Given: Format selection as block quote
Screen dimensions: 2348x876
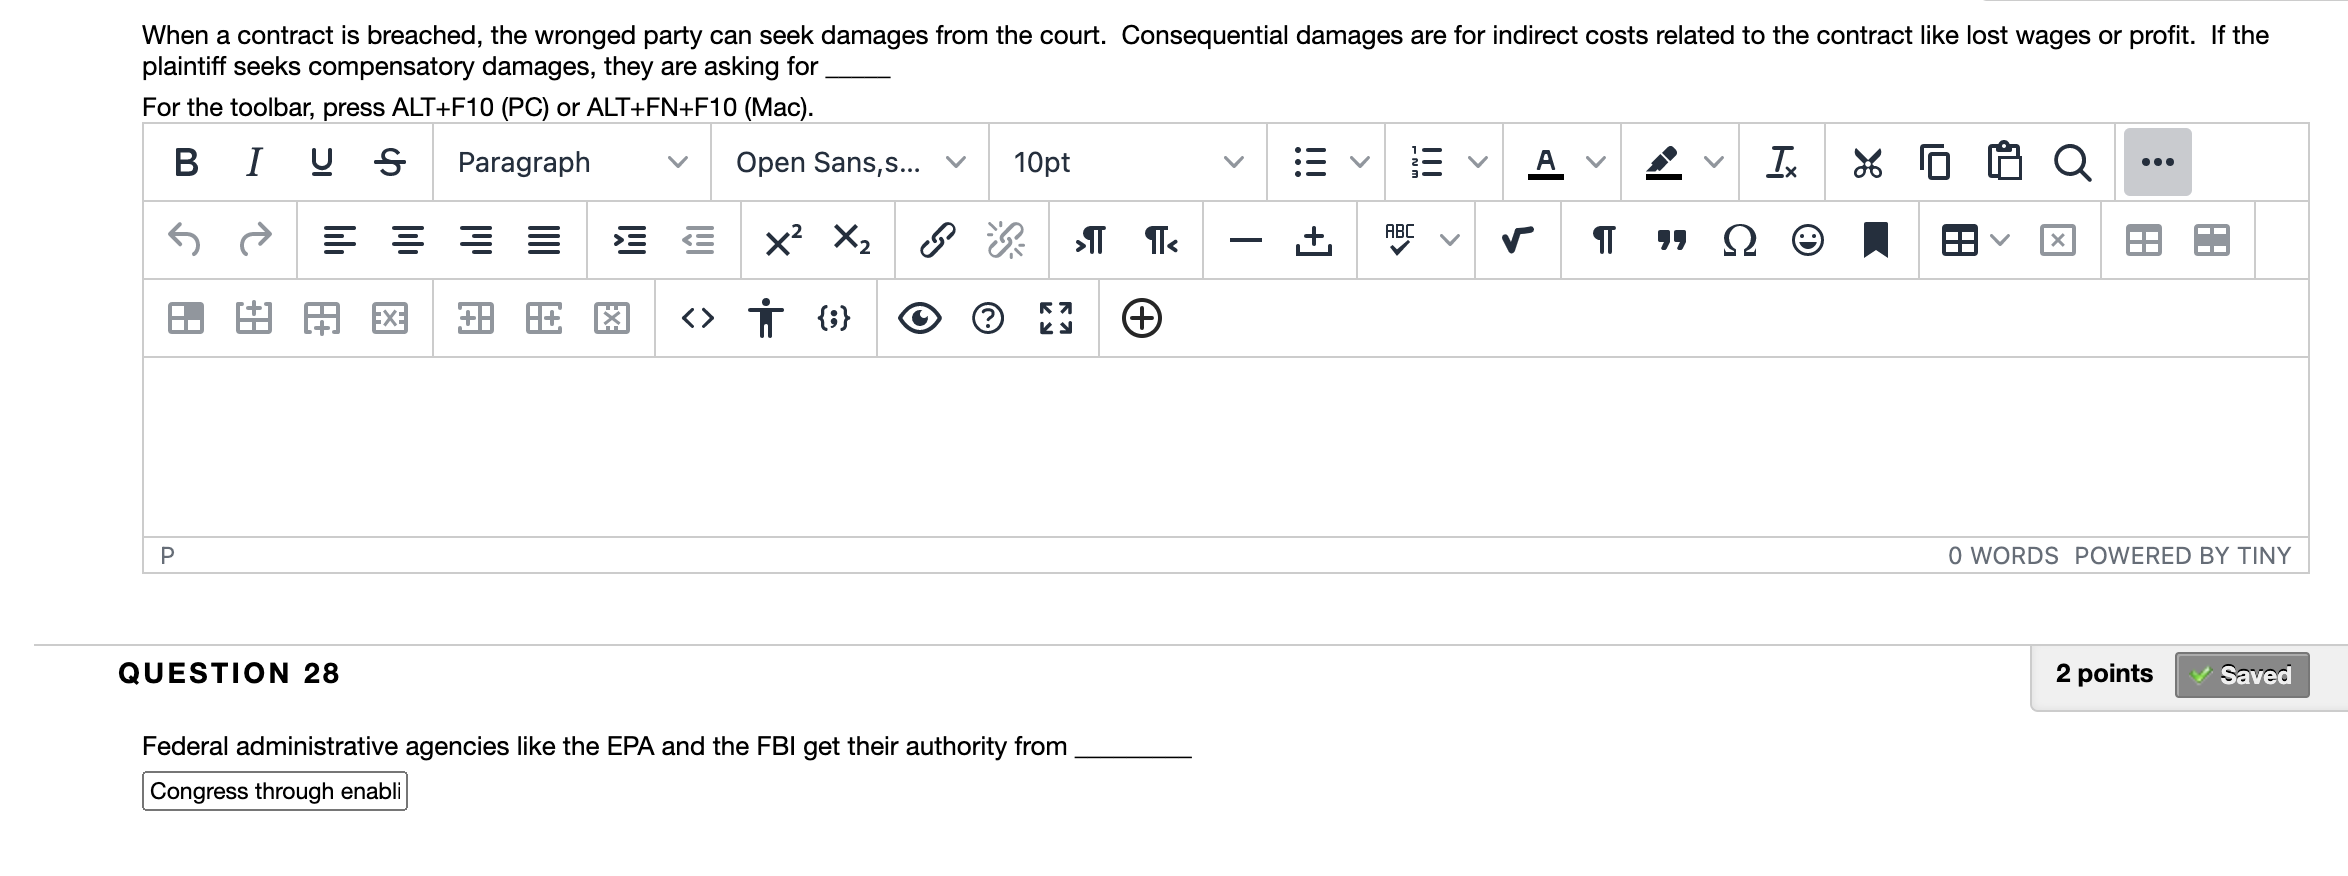Looking at the screenshot, I should (x=1671, y=240).
